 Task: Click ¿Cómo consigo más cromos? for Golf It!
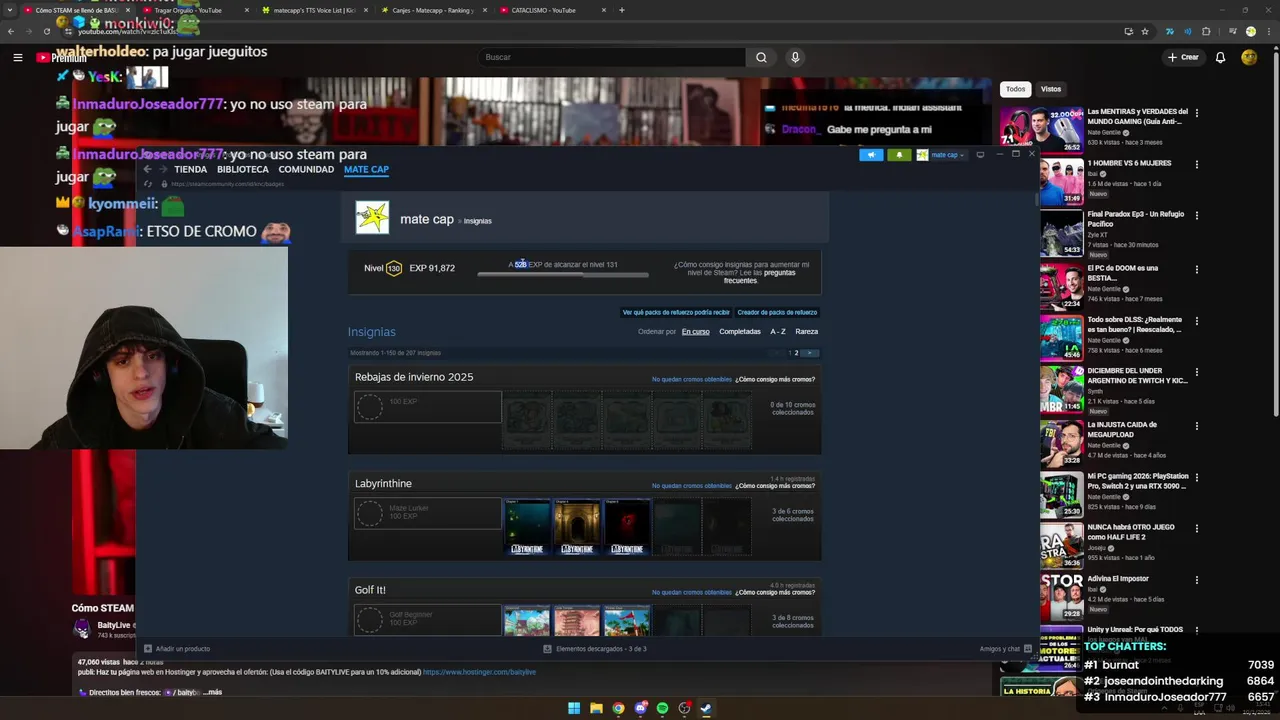tap(775, 592)
